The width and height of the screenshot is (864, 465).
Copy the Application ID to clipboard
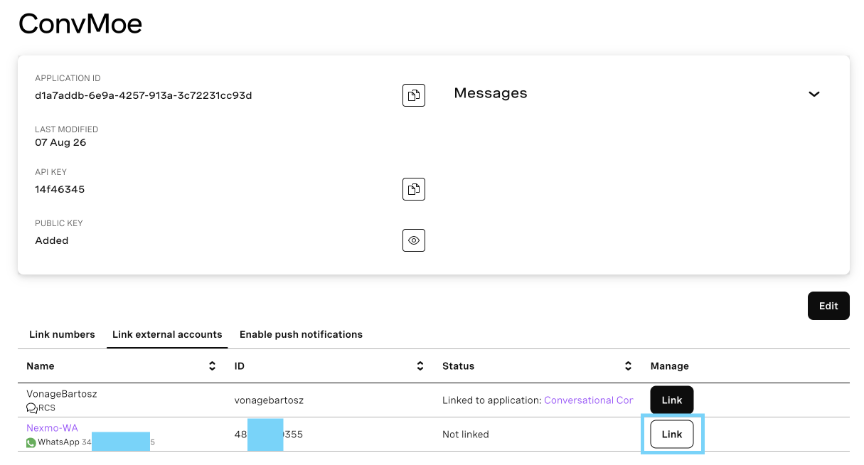[413, 95]
